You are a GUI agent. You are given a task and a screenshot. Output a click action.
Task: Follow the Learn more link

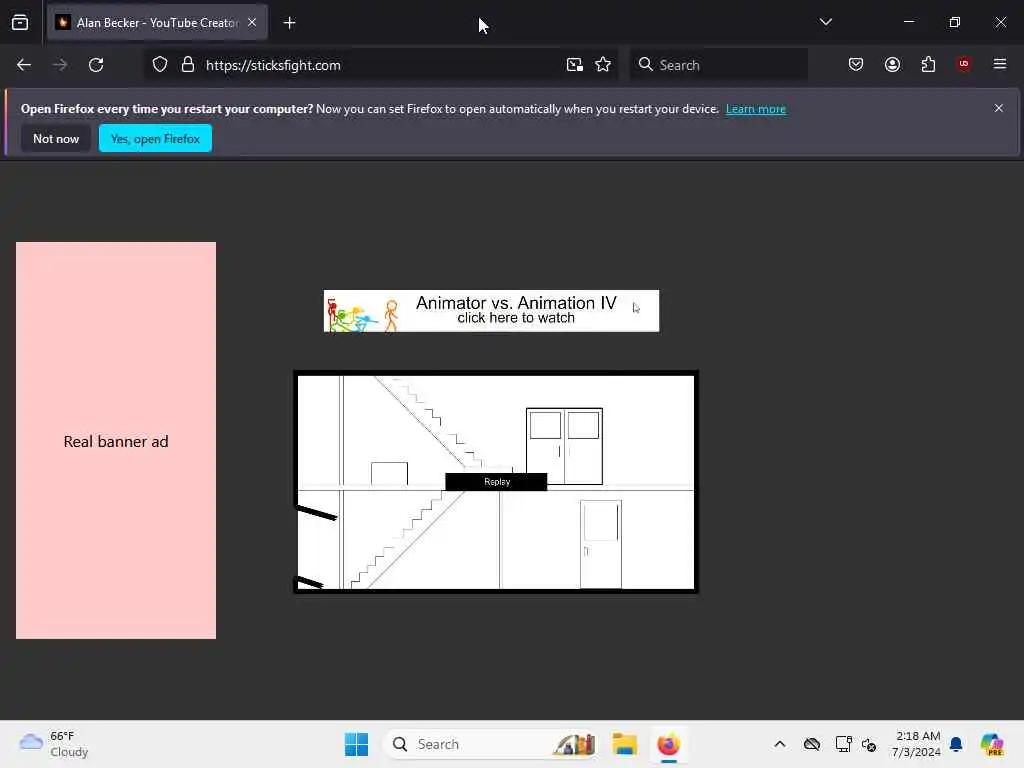coord(756,109)
